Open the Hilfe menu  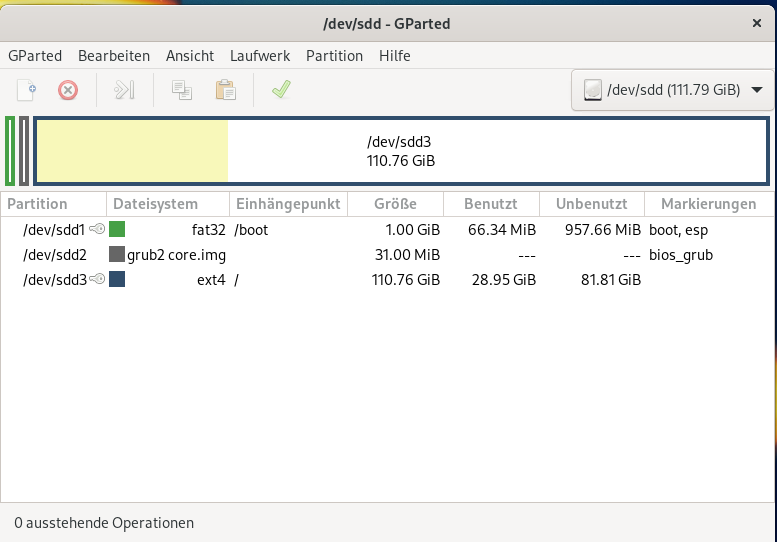pos(394,56)
